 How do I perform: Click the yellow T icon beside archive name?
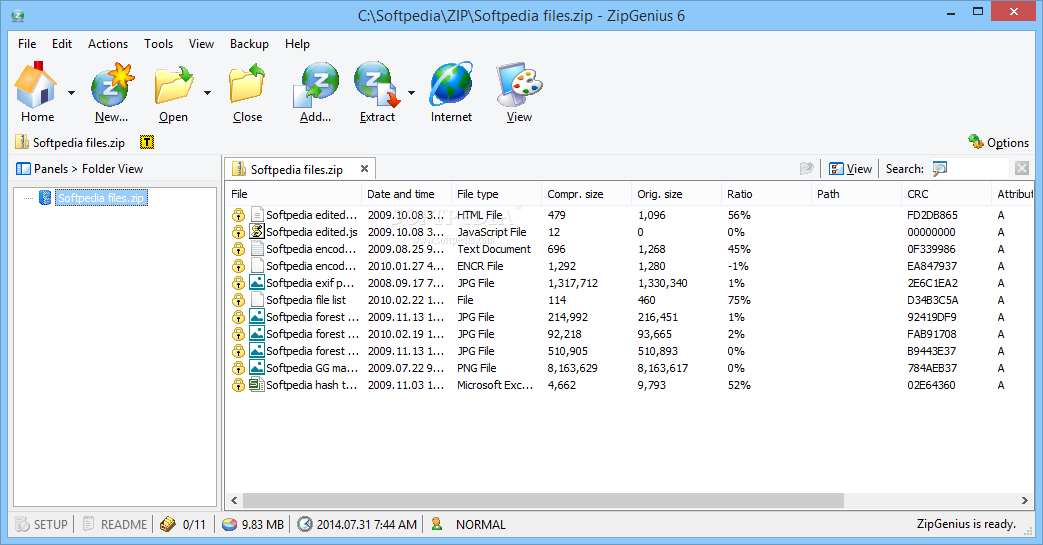[147, 142]
